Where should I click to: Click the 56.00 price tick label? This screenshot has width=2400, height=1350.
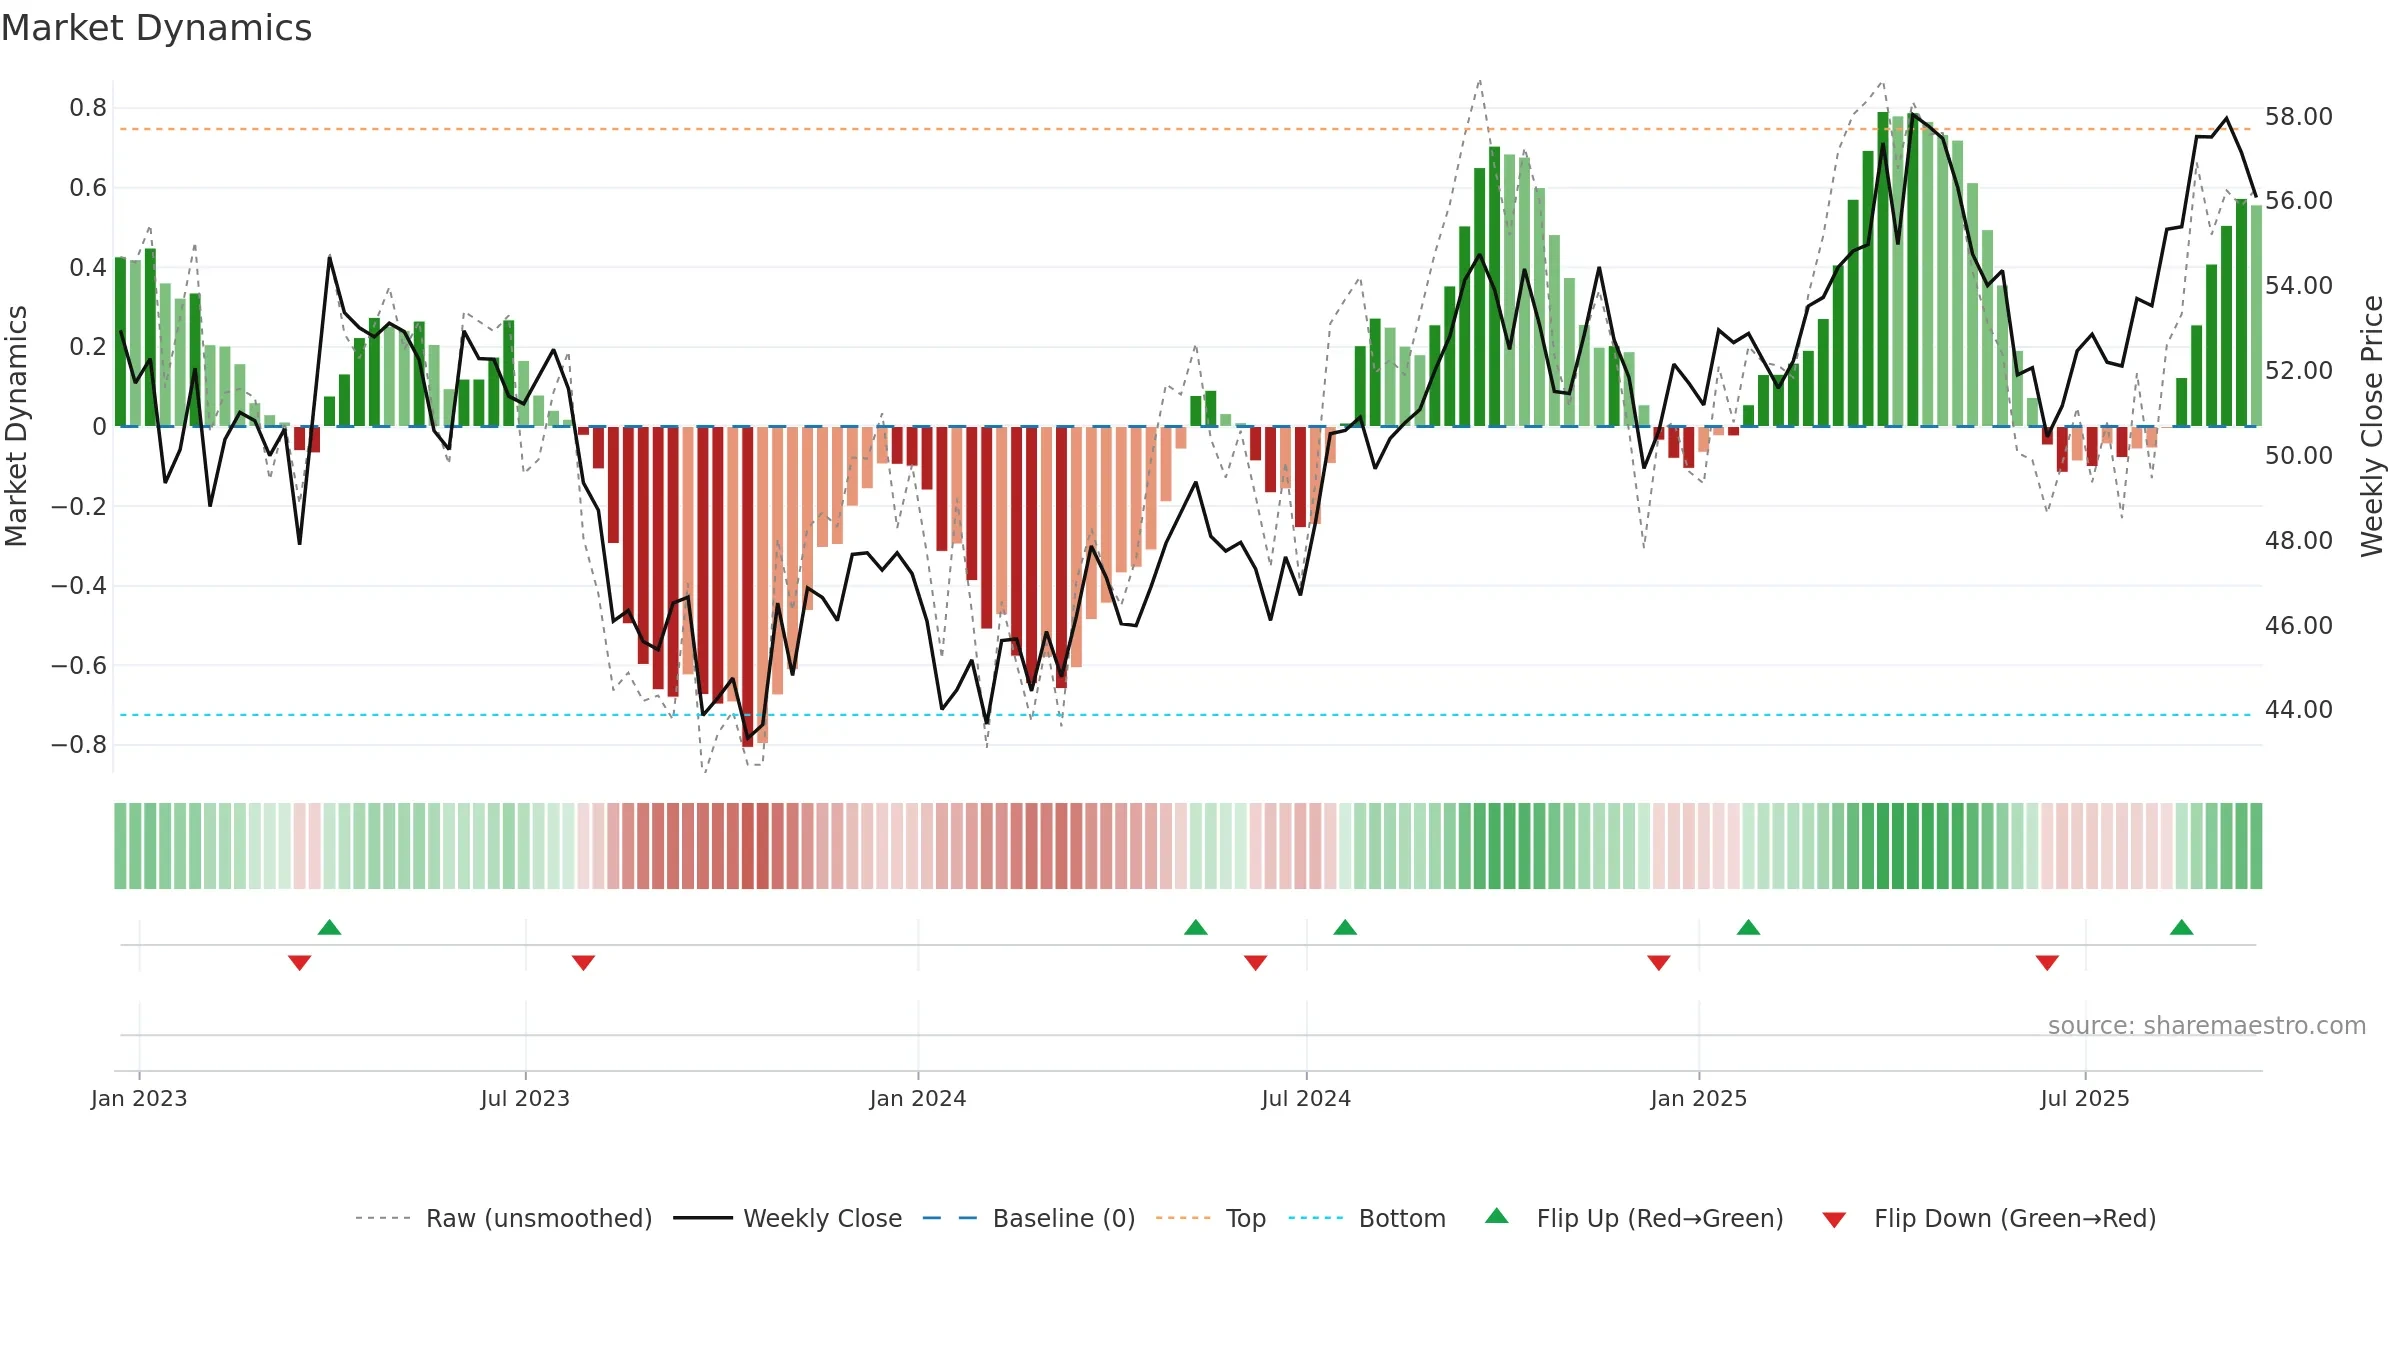(x=2299, y=201)
